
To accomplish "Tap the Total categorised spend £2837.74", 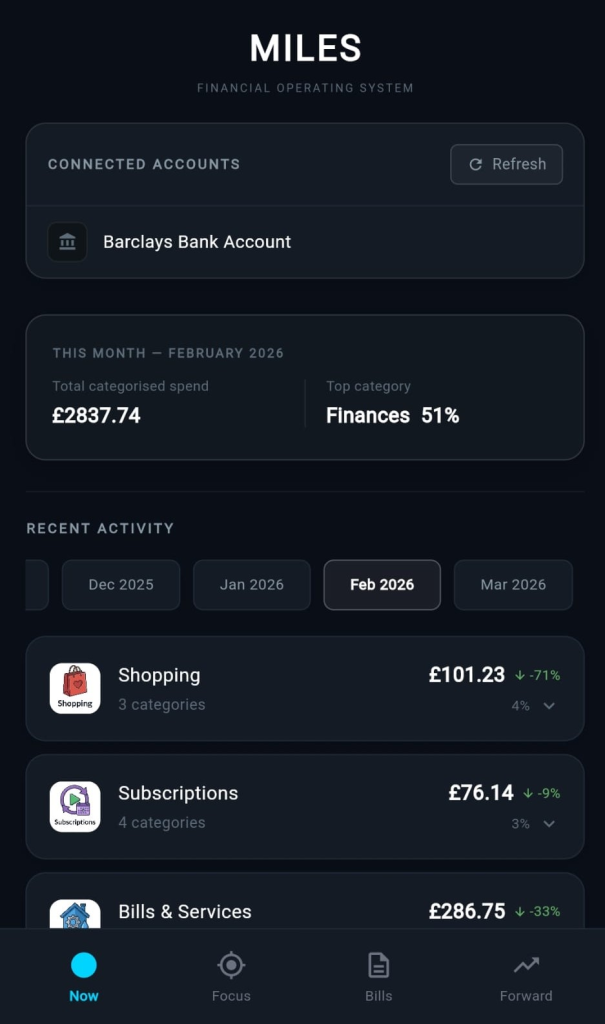I will (96, 416).
